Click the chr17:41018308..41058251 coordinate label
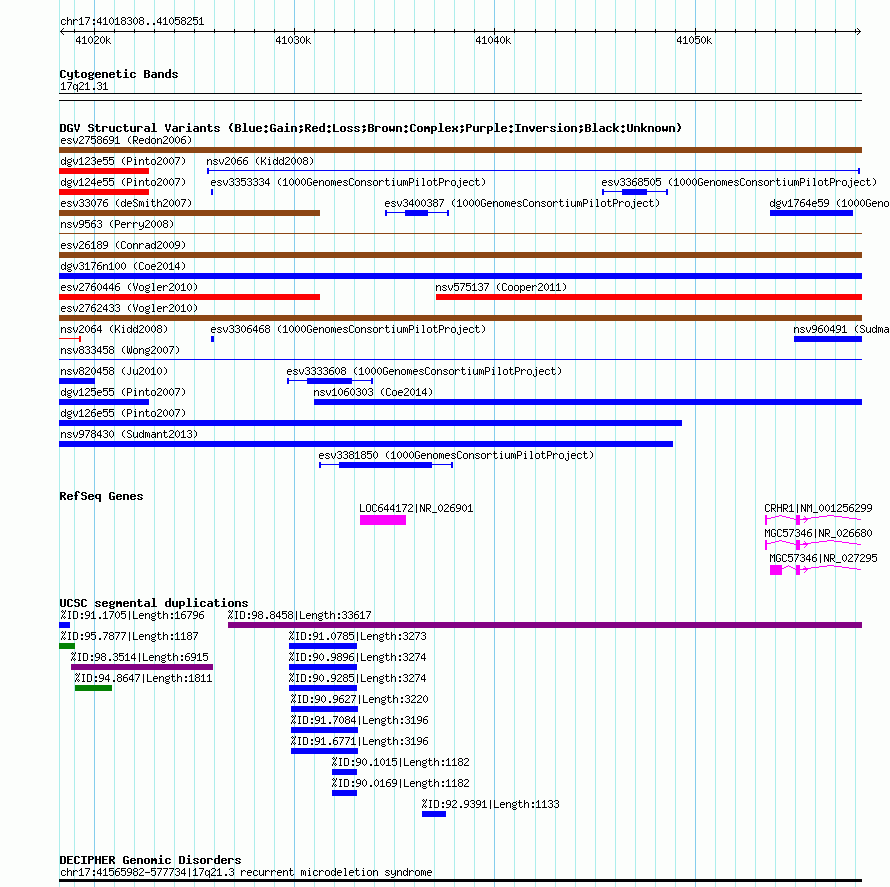Viewport: 890px width, 887px height. [132, 22]
